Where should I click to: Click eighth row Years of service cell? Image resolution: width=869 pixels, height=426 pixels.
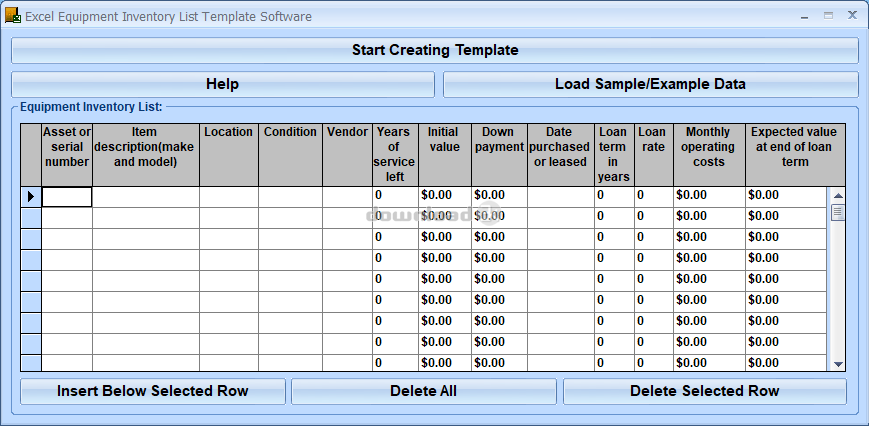point(395,345)
